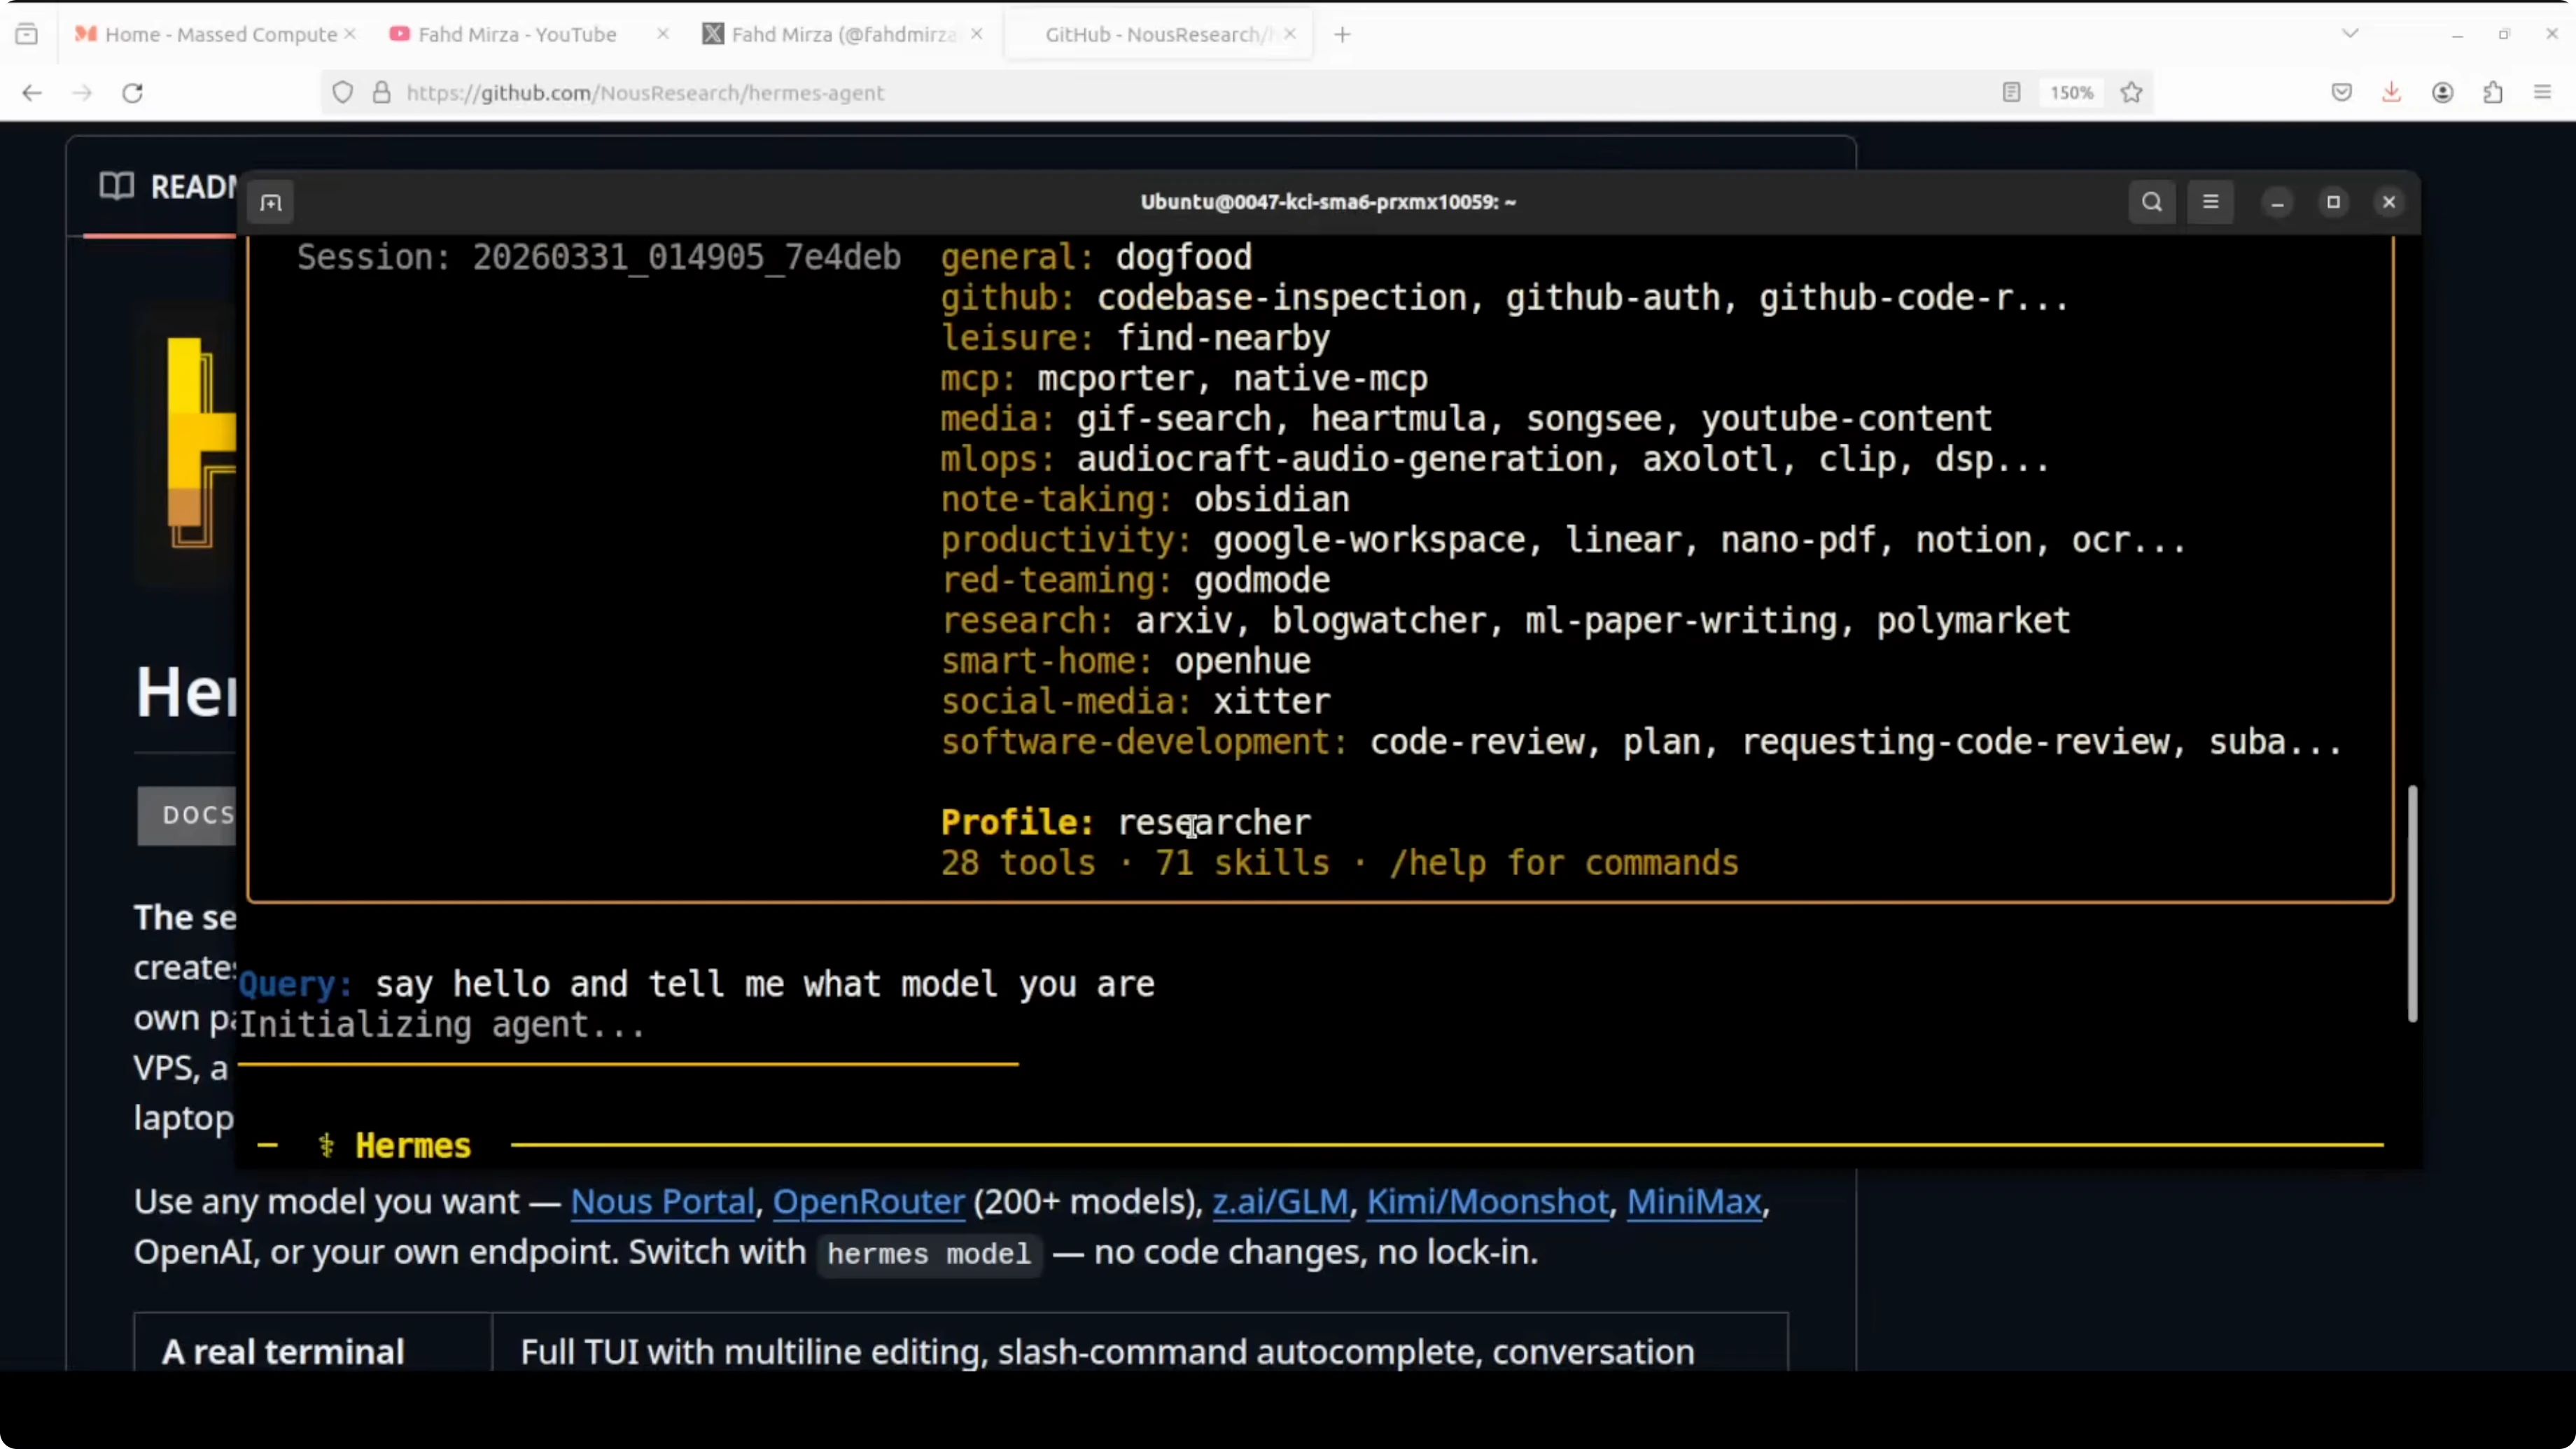Viewport: 2576px width, 1449px height.
Task: Open Firefox downloads panel
Action: (2391, 93)
